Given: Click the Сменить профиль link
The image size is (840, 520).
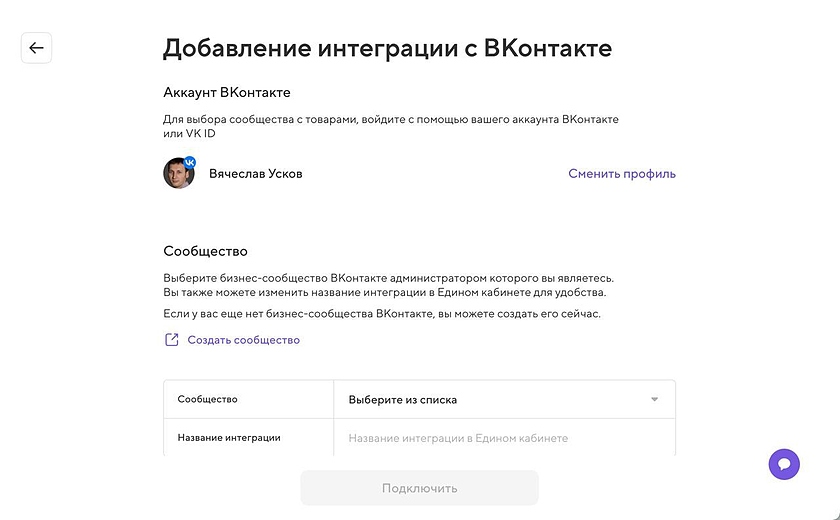Looking at the screenshot, I should coord(622,174).
